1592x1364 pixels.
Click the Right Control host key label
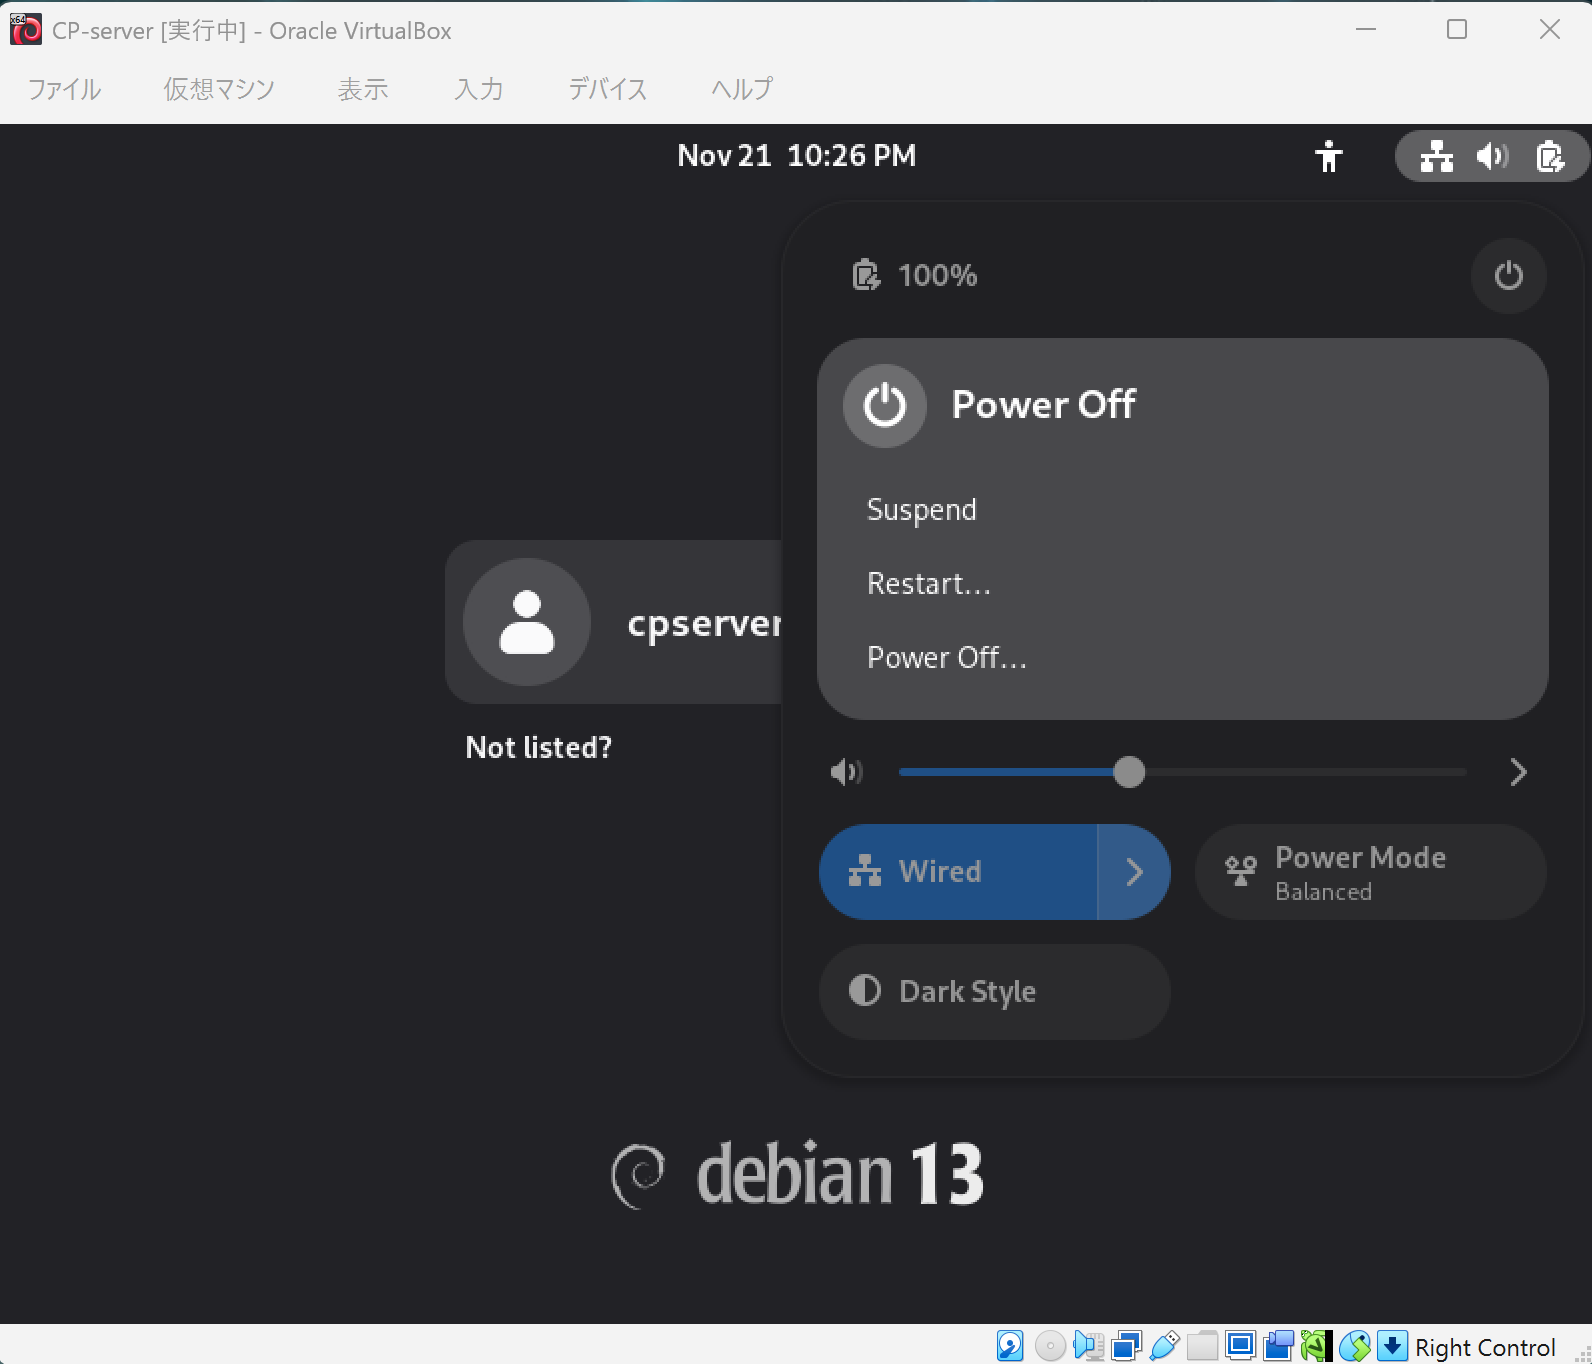1485,1347
